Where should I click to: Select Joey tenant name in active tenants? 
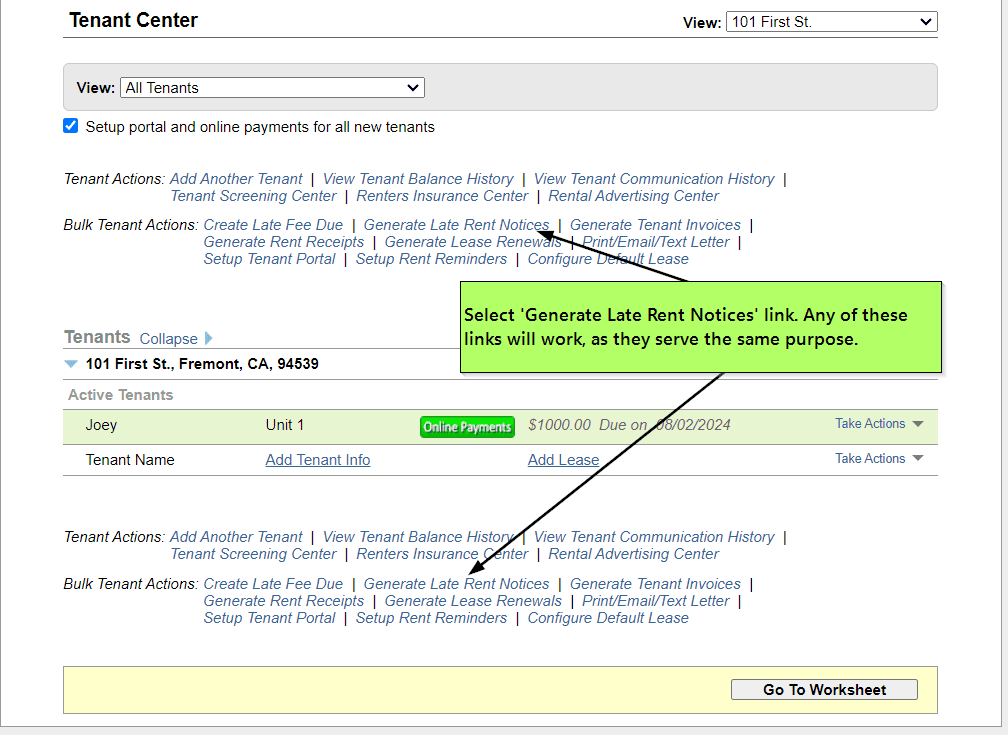point(101,425)
